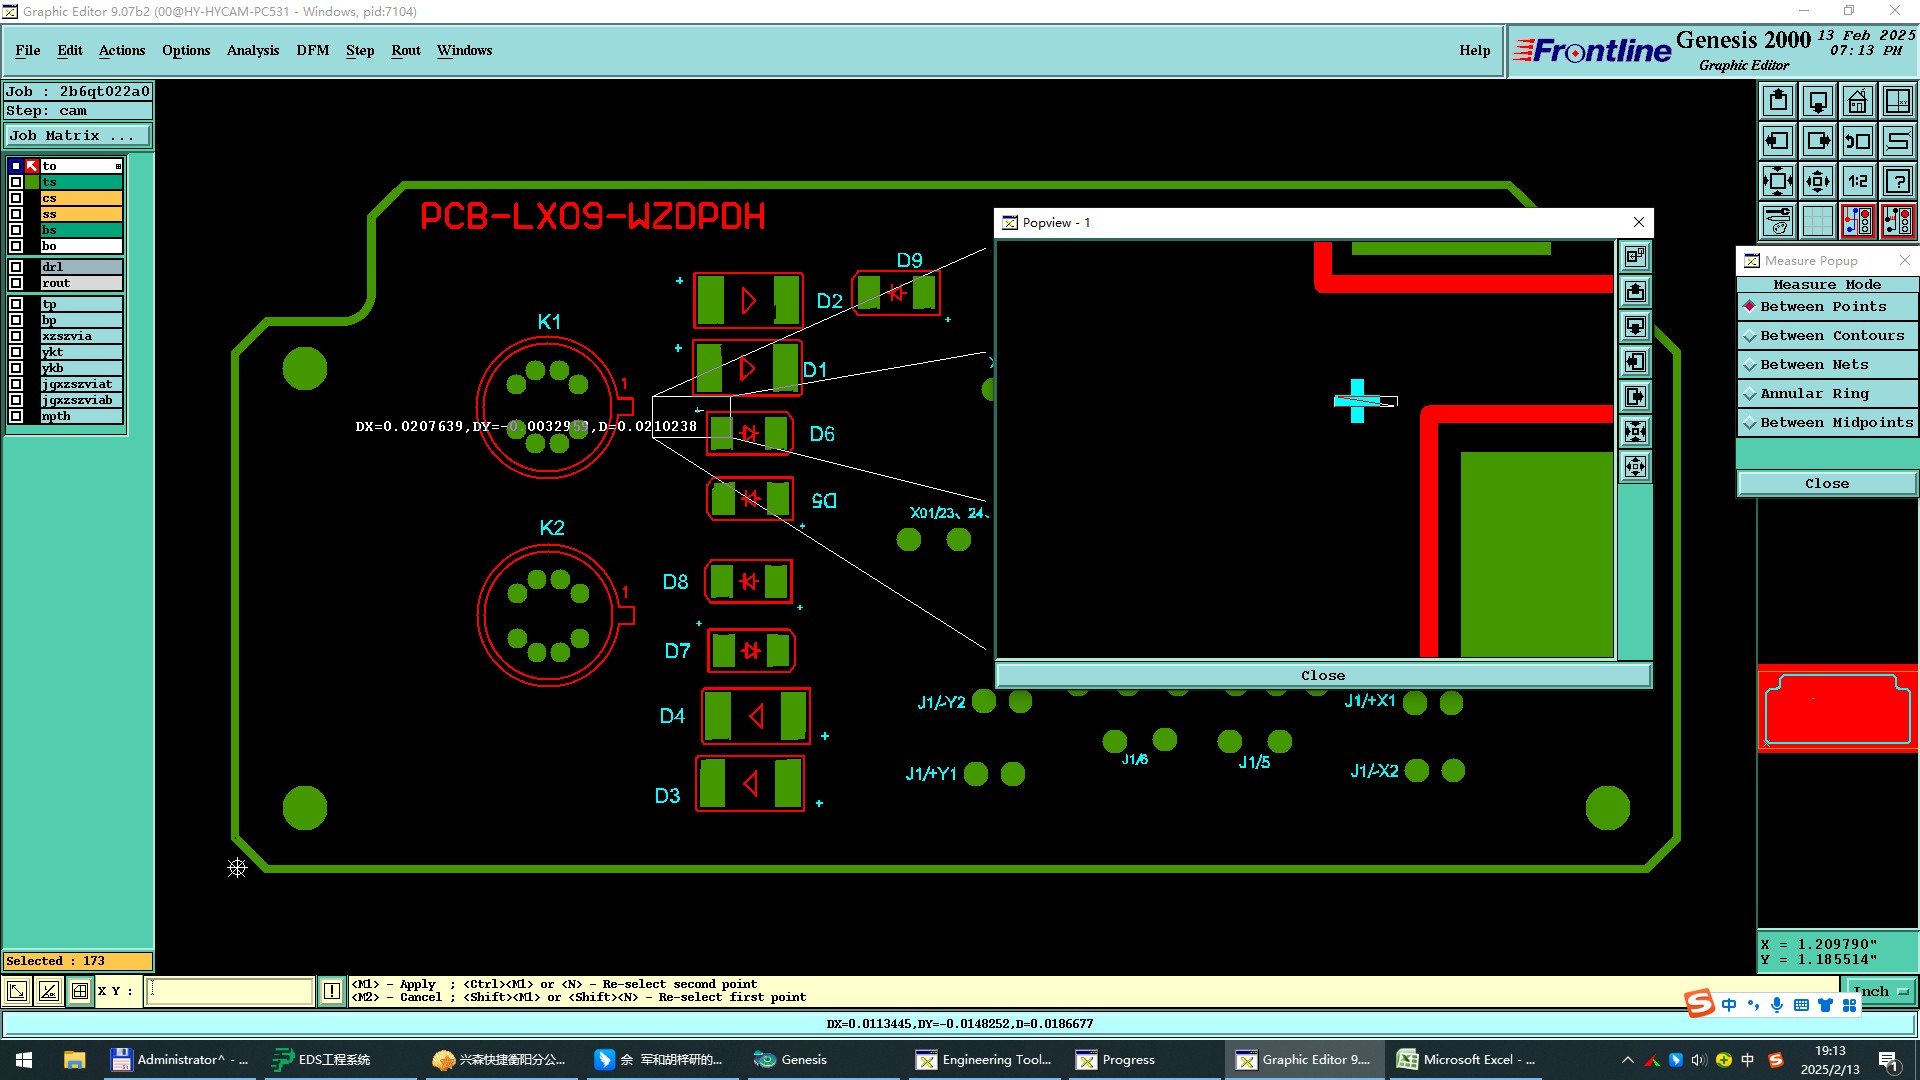The height and width of the screenshot is (1080, 1920).
Task: Open the Windows menu
Action: (464, 51)
